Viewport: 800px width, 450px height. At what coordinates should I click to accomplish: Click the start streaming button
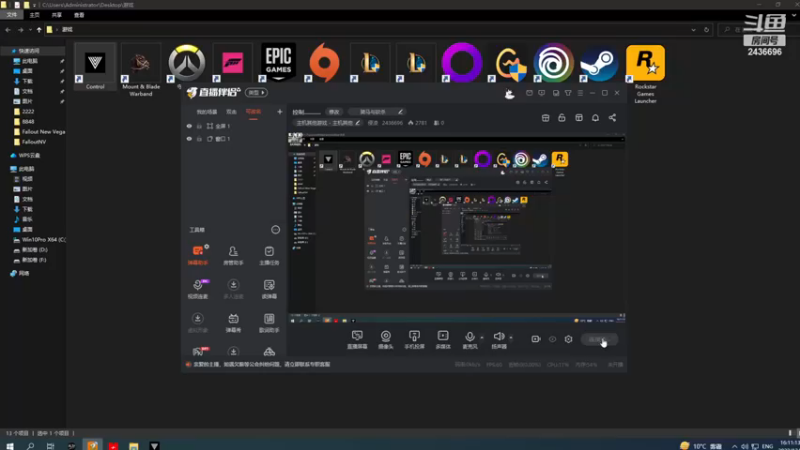599,339
